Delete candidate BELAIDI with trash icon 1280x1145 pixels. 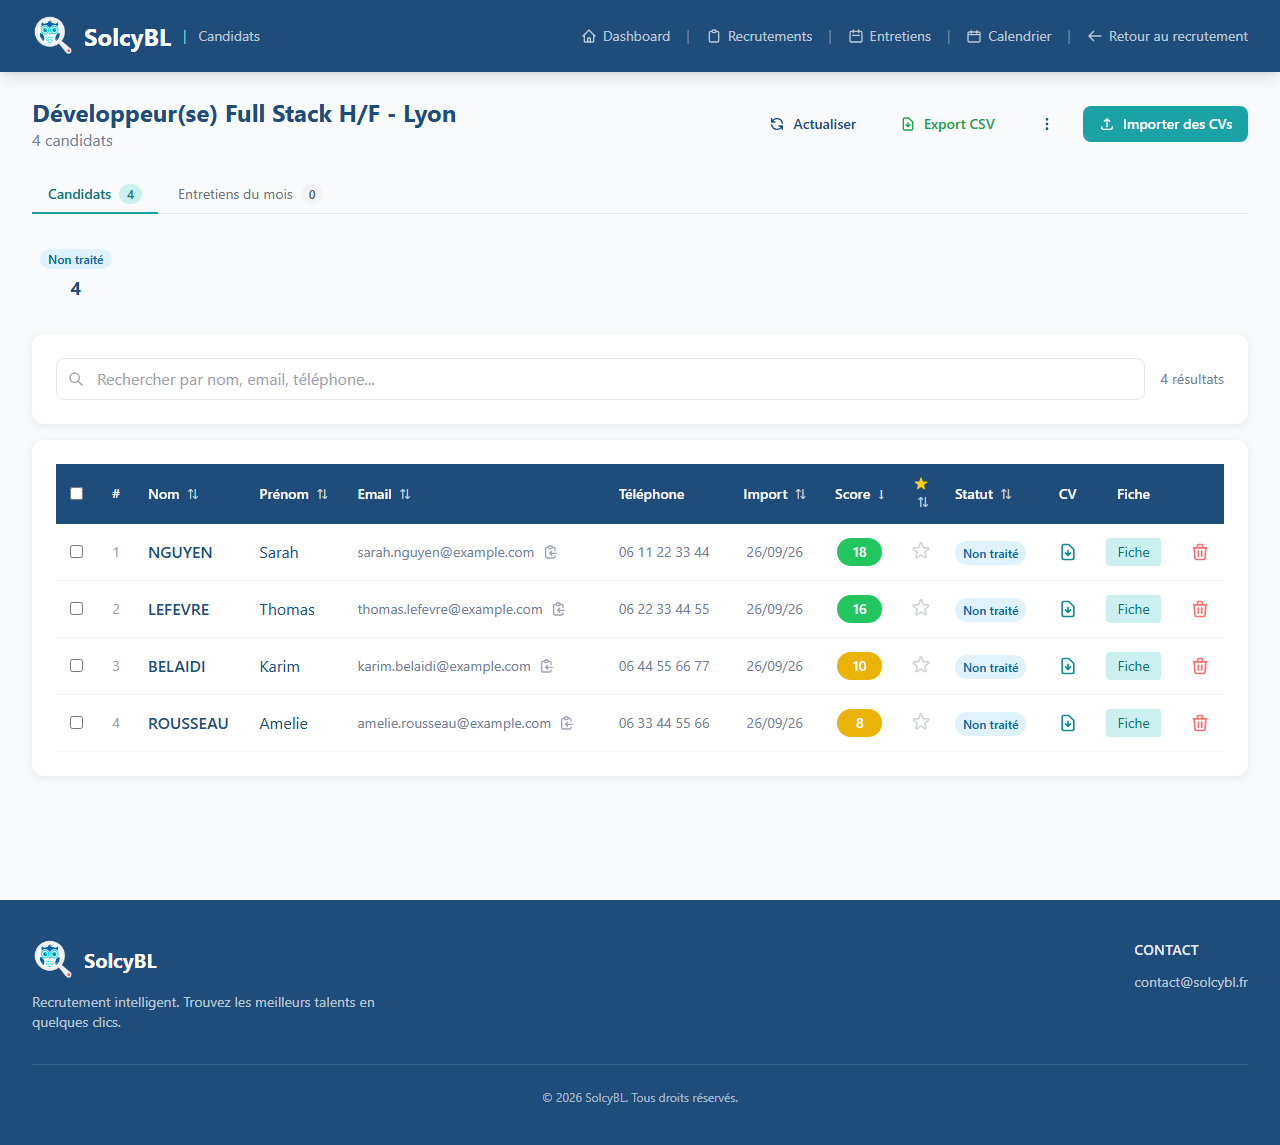tap(1200, 666)
